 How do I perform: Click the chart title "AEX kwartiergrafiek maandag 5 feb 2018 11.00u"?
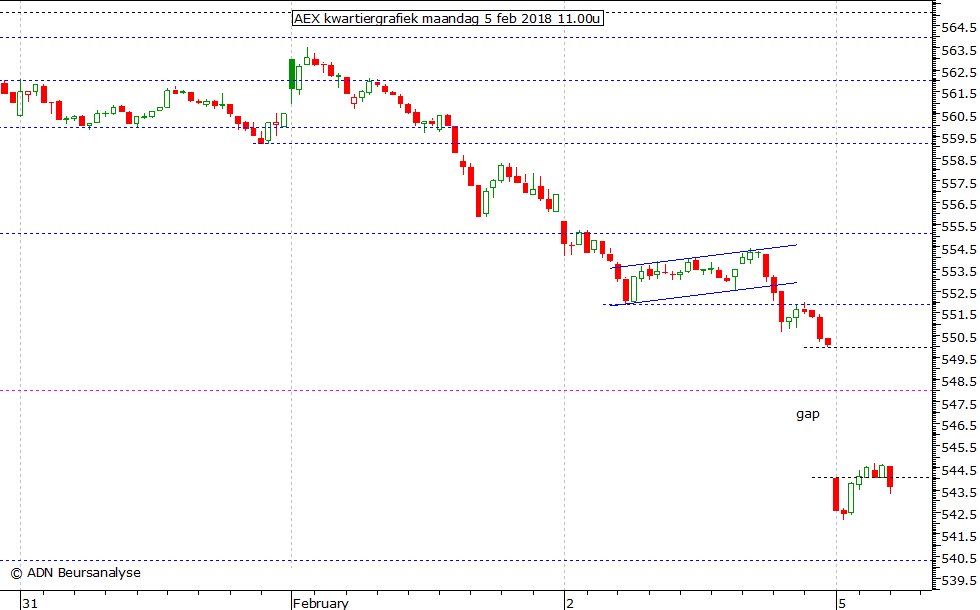[x=448, y=19]
